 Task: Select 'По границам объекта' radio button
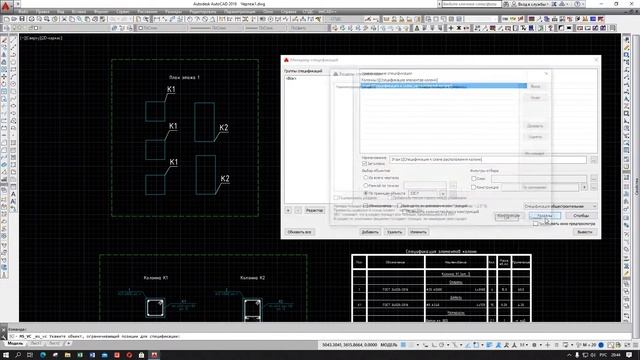(366, 193)
